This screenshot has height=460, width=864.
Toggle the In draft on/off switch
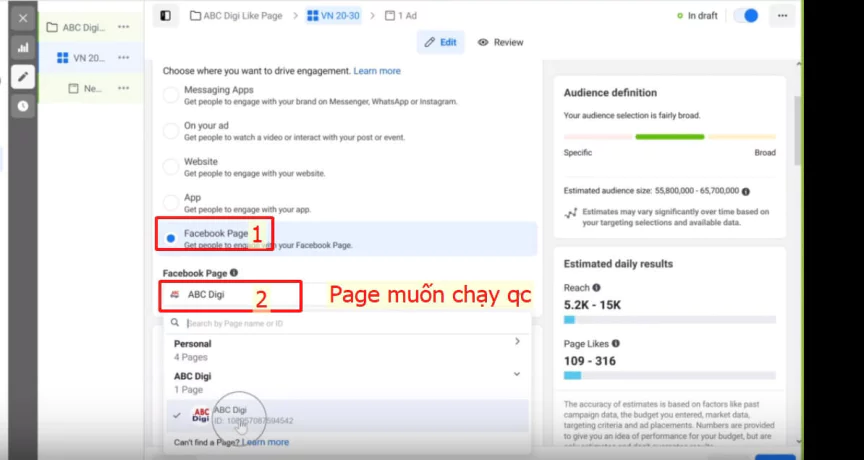[x=746, y=16]
